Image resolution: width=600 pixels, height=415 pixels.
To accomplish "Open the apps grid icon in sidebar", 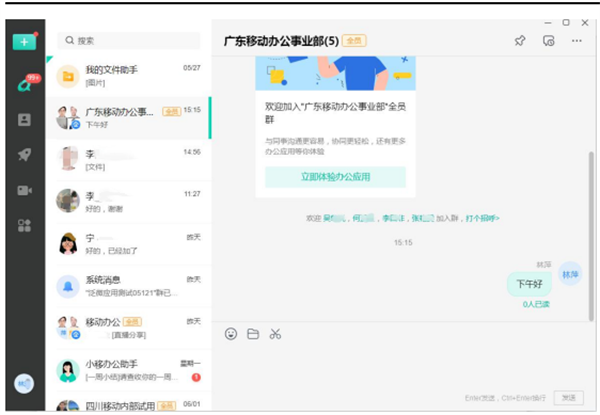I will 24,225.
